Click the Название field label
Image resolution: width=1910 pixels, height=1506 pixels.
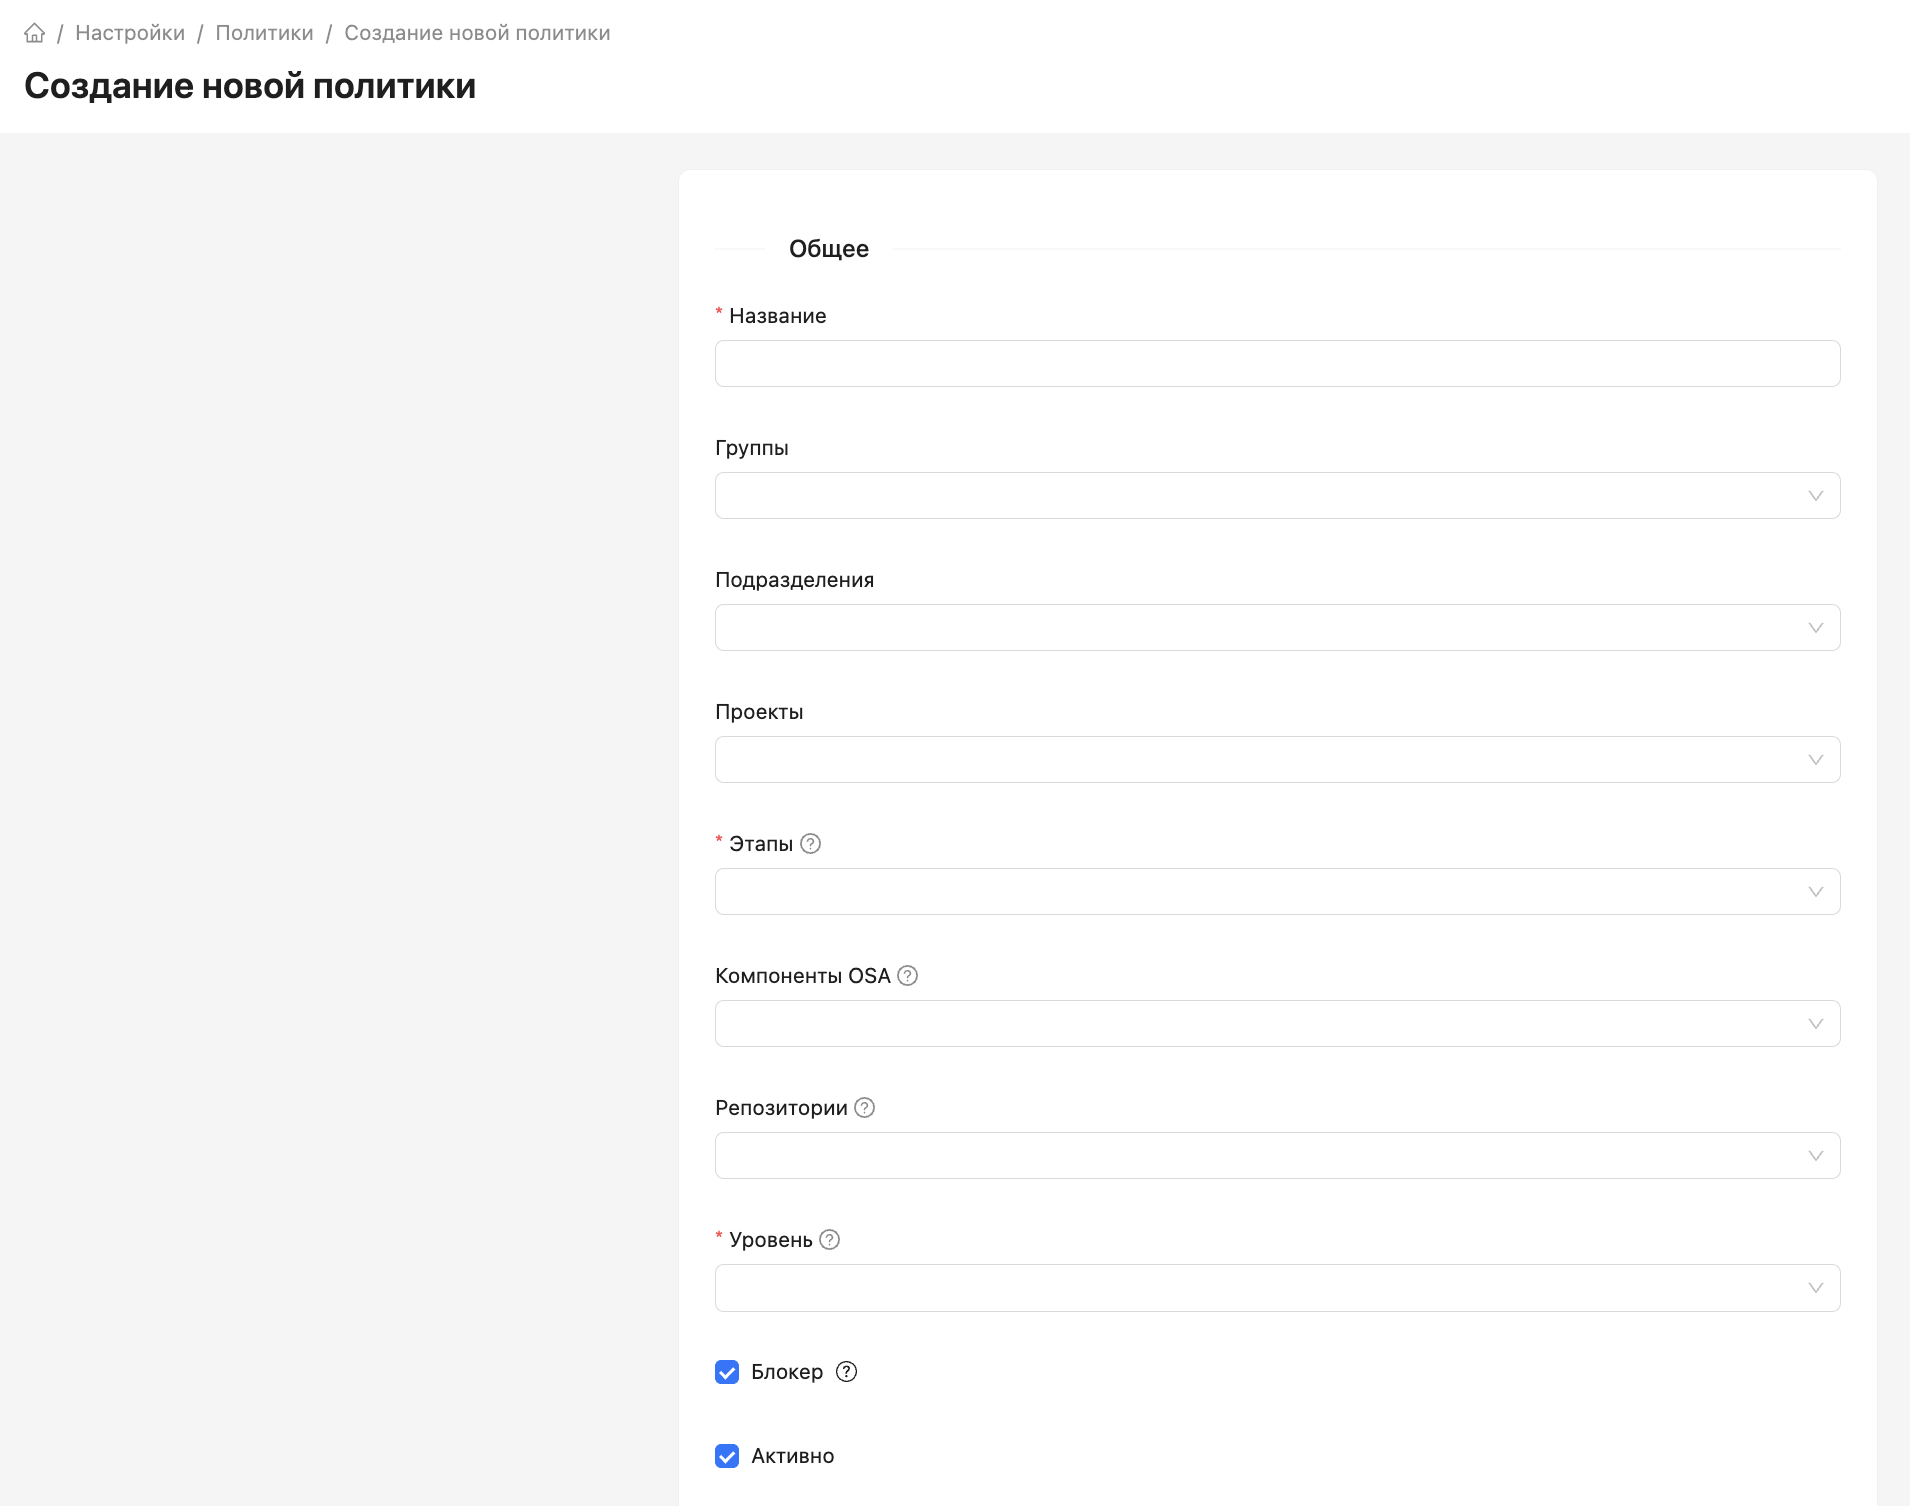tap(777, 315)
